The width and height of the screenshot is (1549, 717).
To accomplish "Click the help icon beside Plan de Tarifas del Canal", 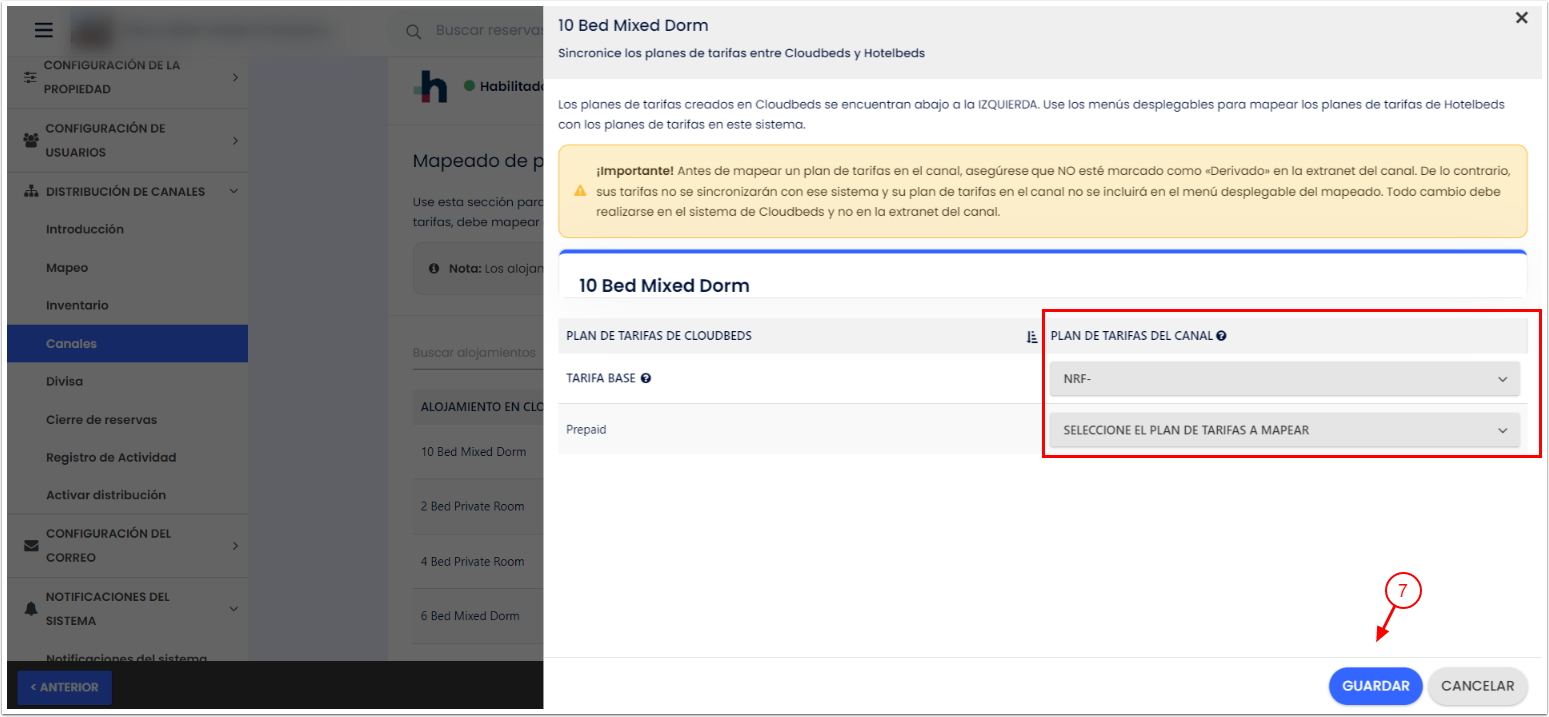I will click(1222, 336).
